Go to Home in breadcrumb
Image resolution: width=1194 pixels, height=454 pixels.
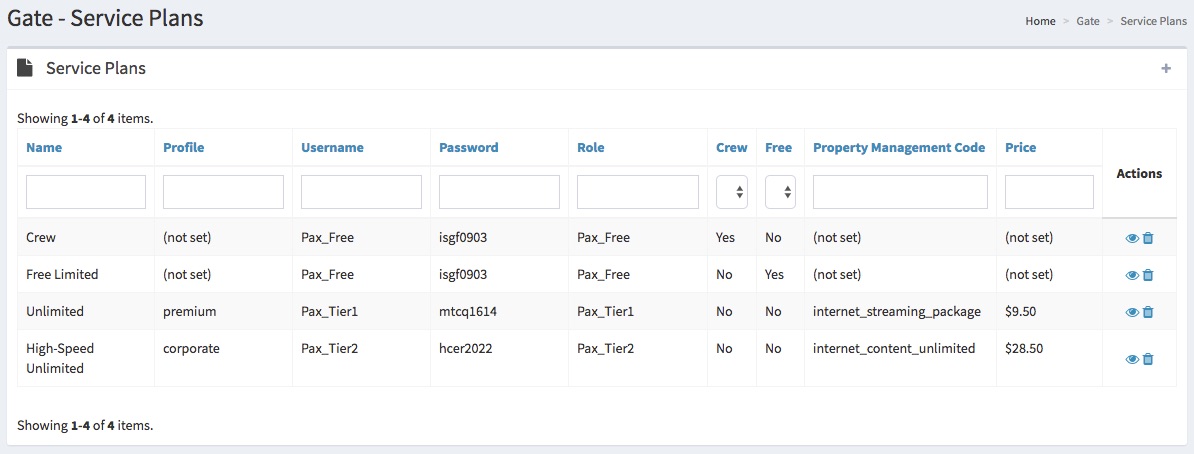pos(1040,21)
